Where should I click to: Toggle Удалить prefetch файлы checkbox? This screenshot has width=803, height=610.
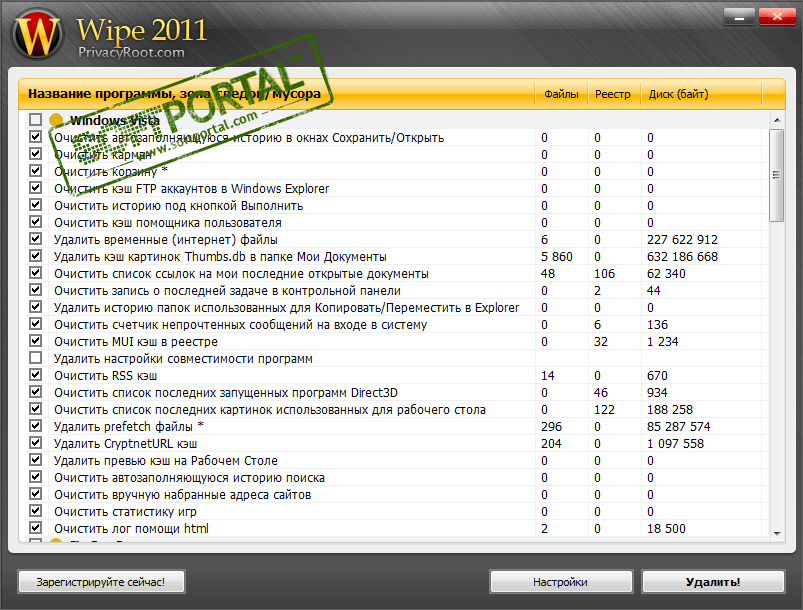click(35, 426)
